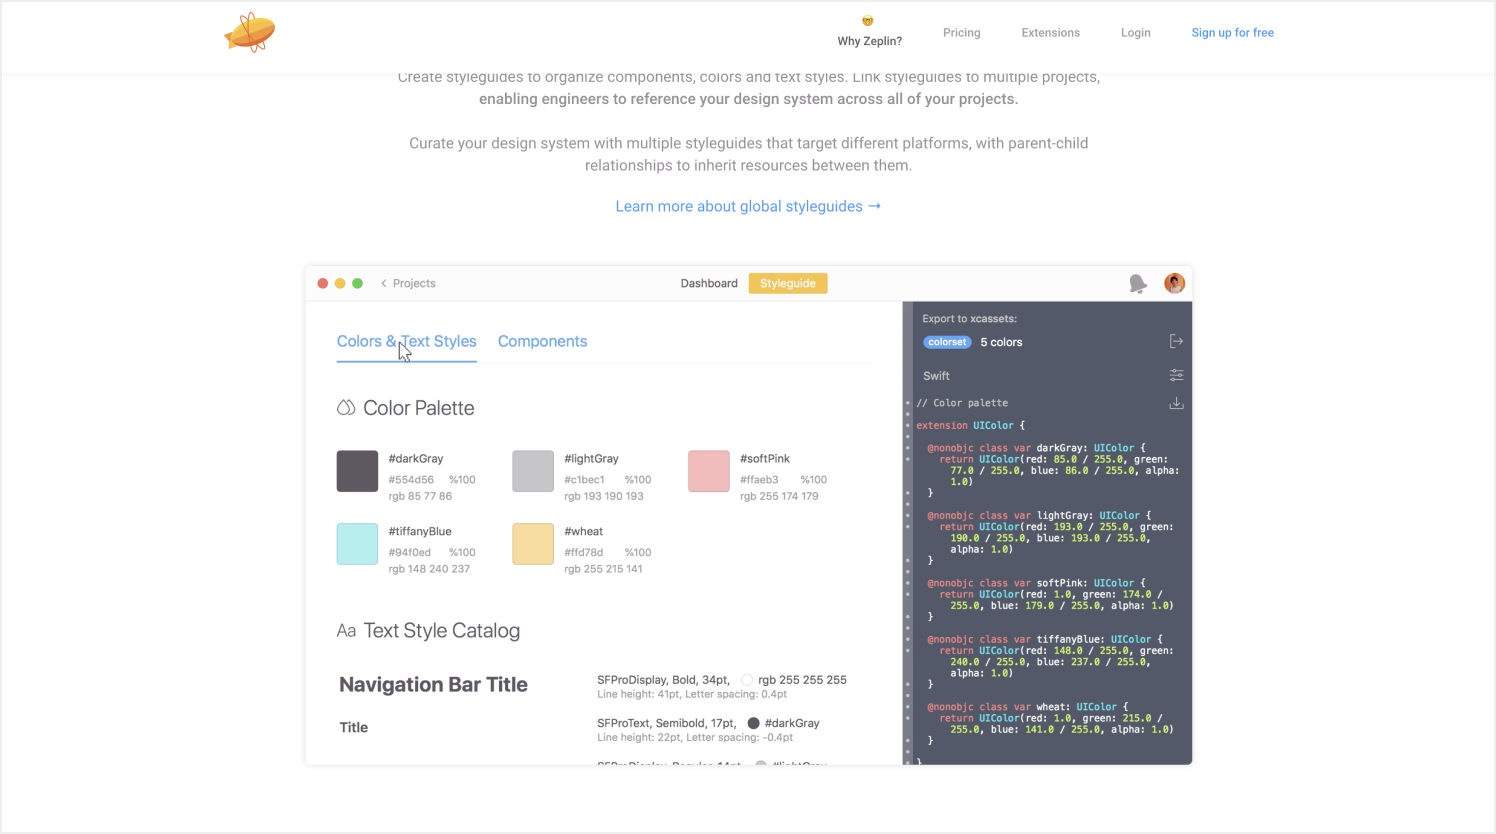Click the user avatar picture
The width and height of the screenshot is (1496, 834).
pyautogui.click(x=1175, y=283)
